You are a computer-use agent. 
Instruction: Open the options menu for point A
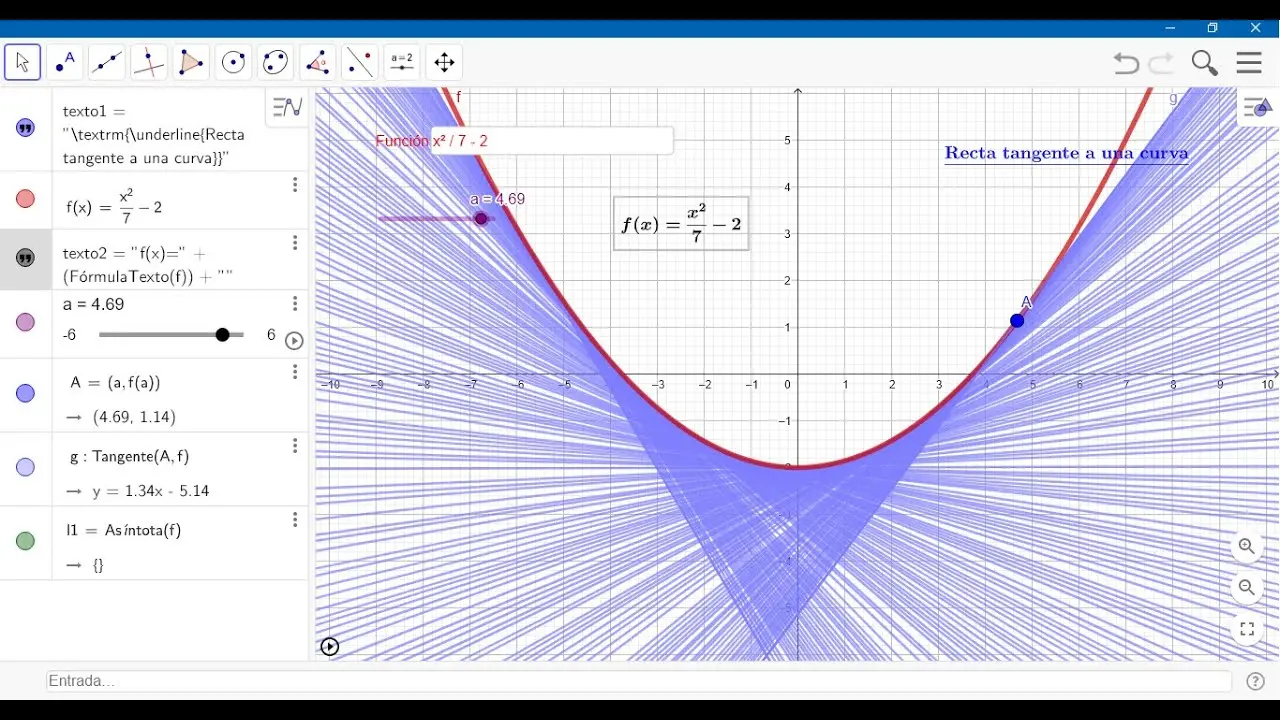pyautogui.click(x=295, y=372)
